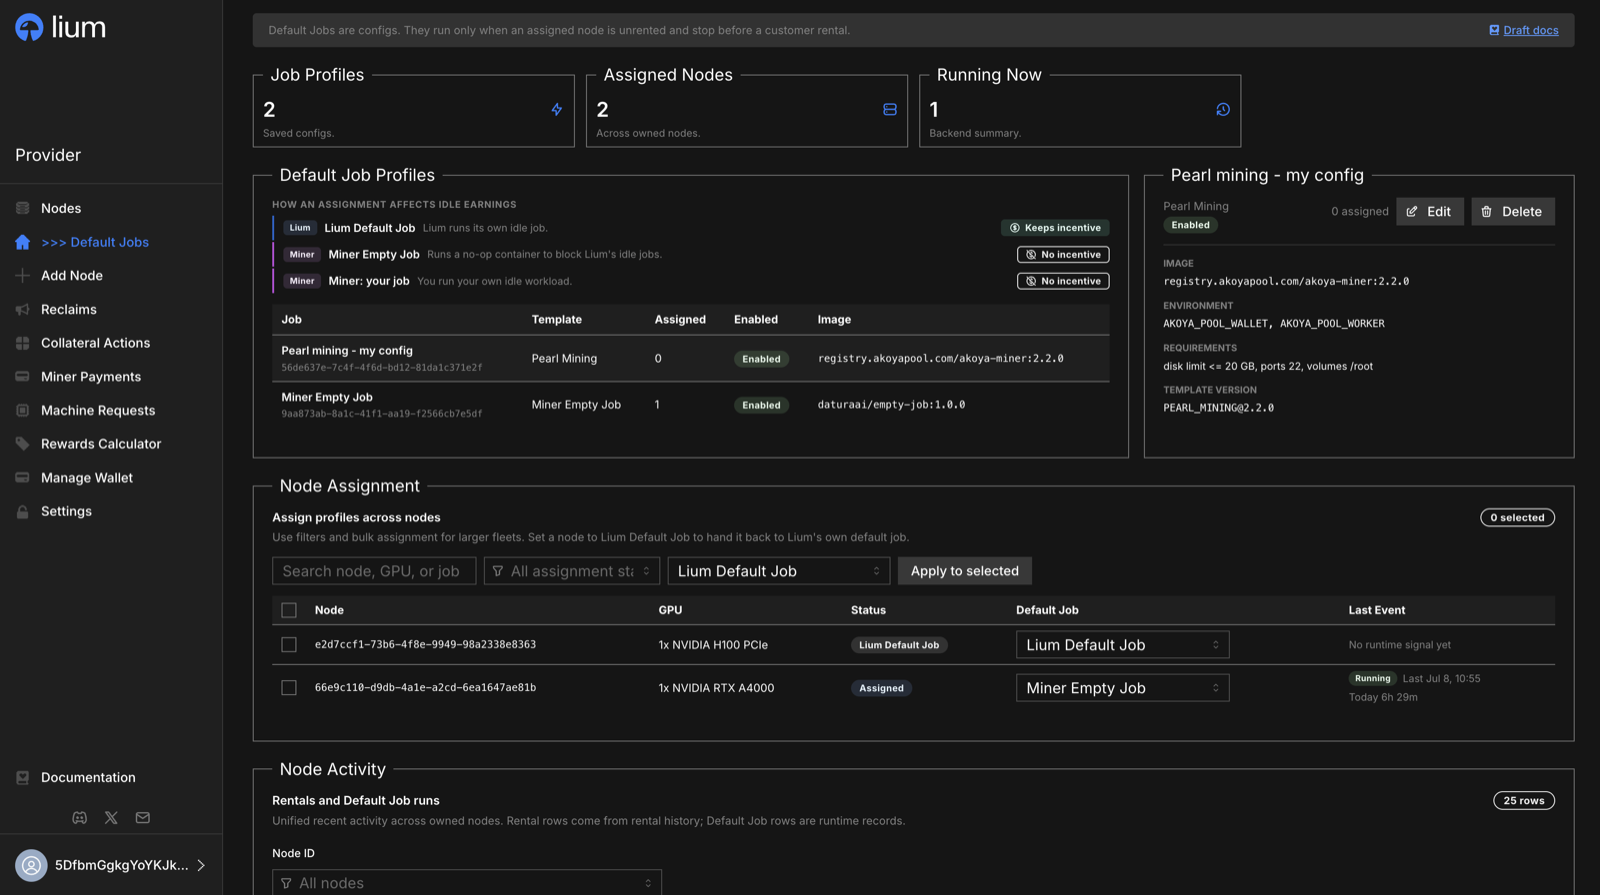Click the history icon in Running Now card

point(1223,109)
